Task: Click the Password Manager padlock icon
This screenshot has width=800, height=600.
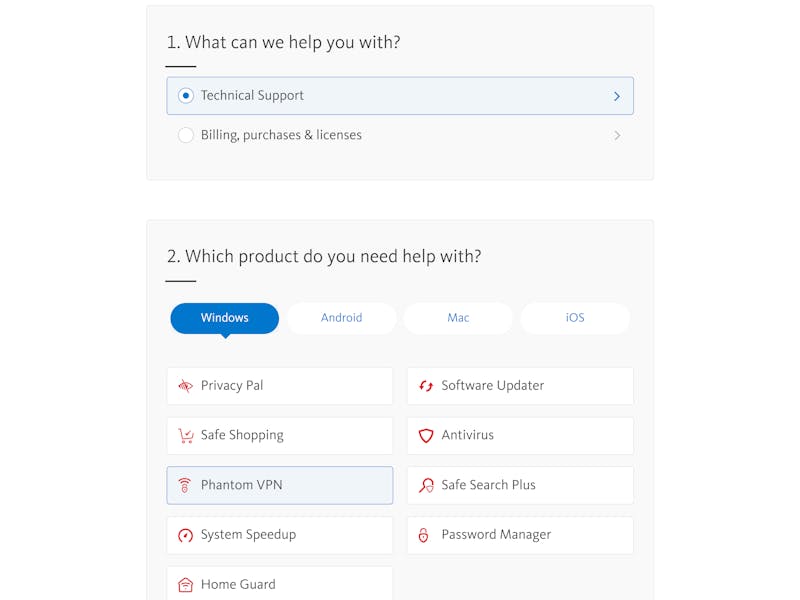Action: click(x=423, y=535)
